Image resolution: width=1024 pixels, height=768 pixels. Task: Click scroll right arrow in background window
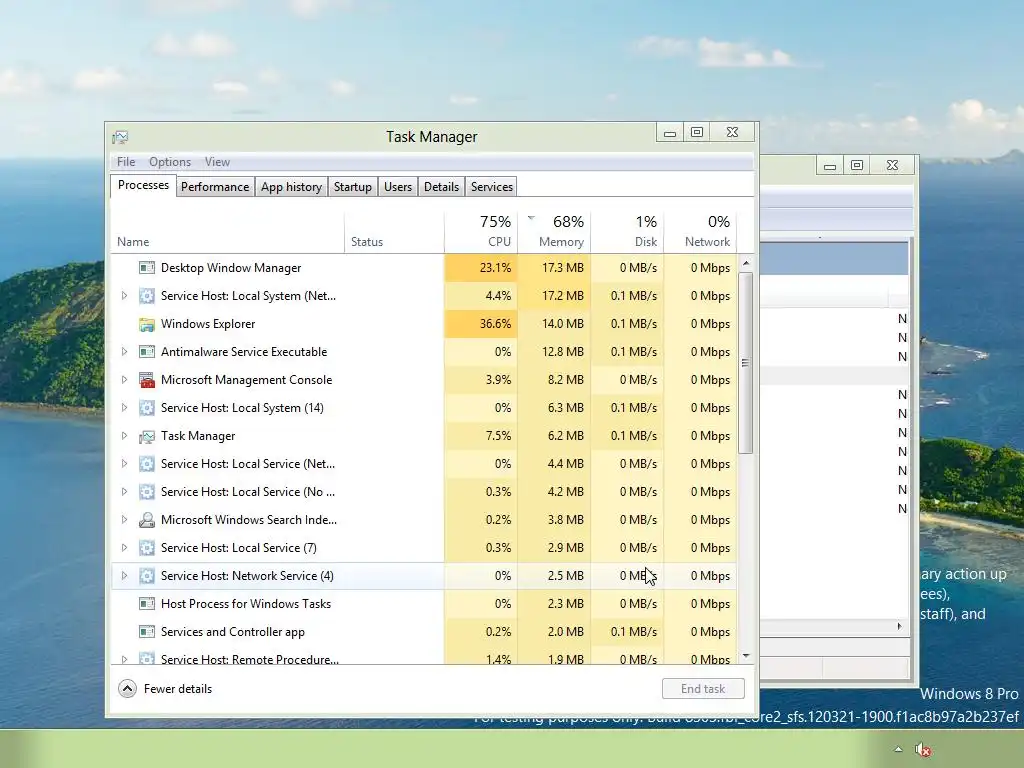(899, 626)
